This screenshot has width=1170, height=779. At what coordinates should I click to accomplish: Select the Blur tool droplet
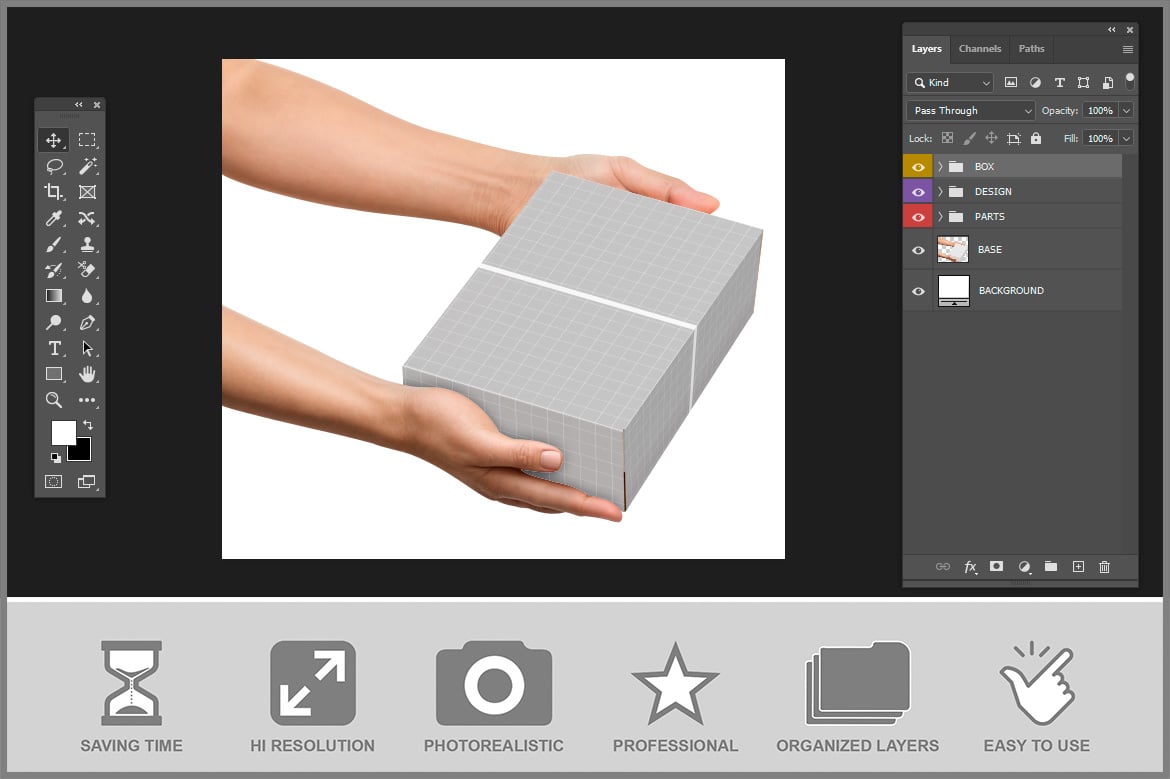click(x=87, y=296)
